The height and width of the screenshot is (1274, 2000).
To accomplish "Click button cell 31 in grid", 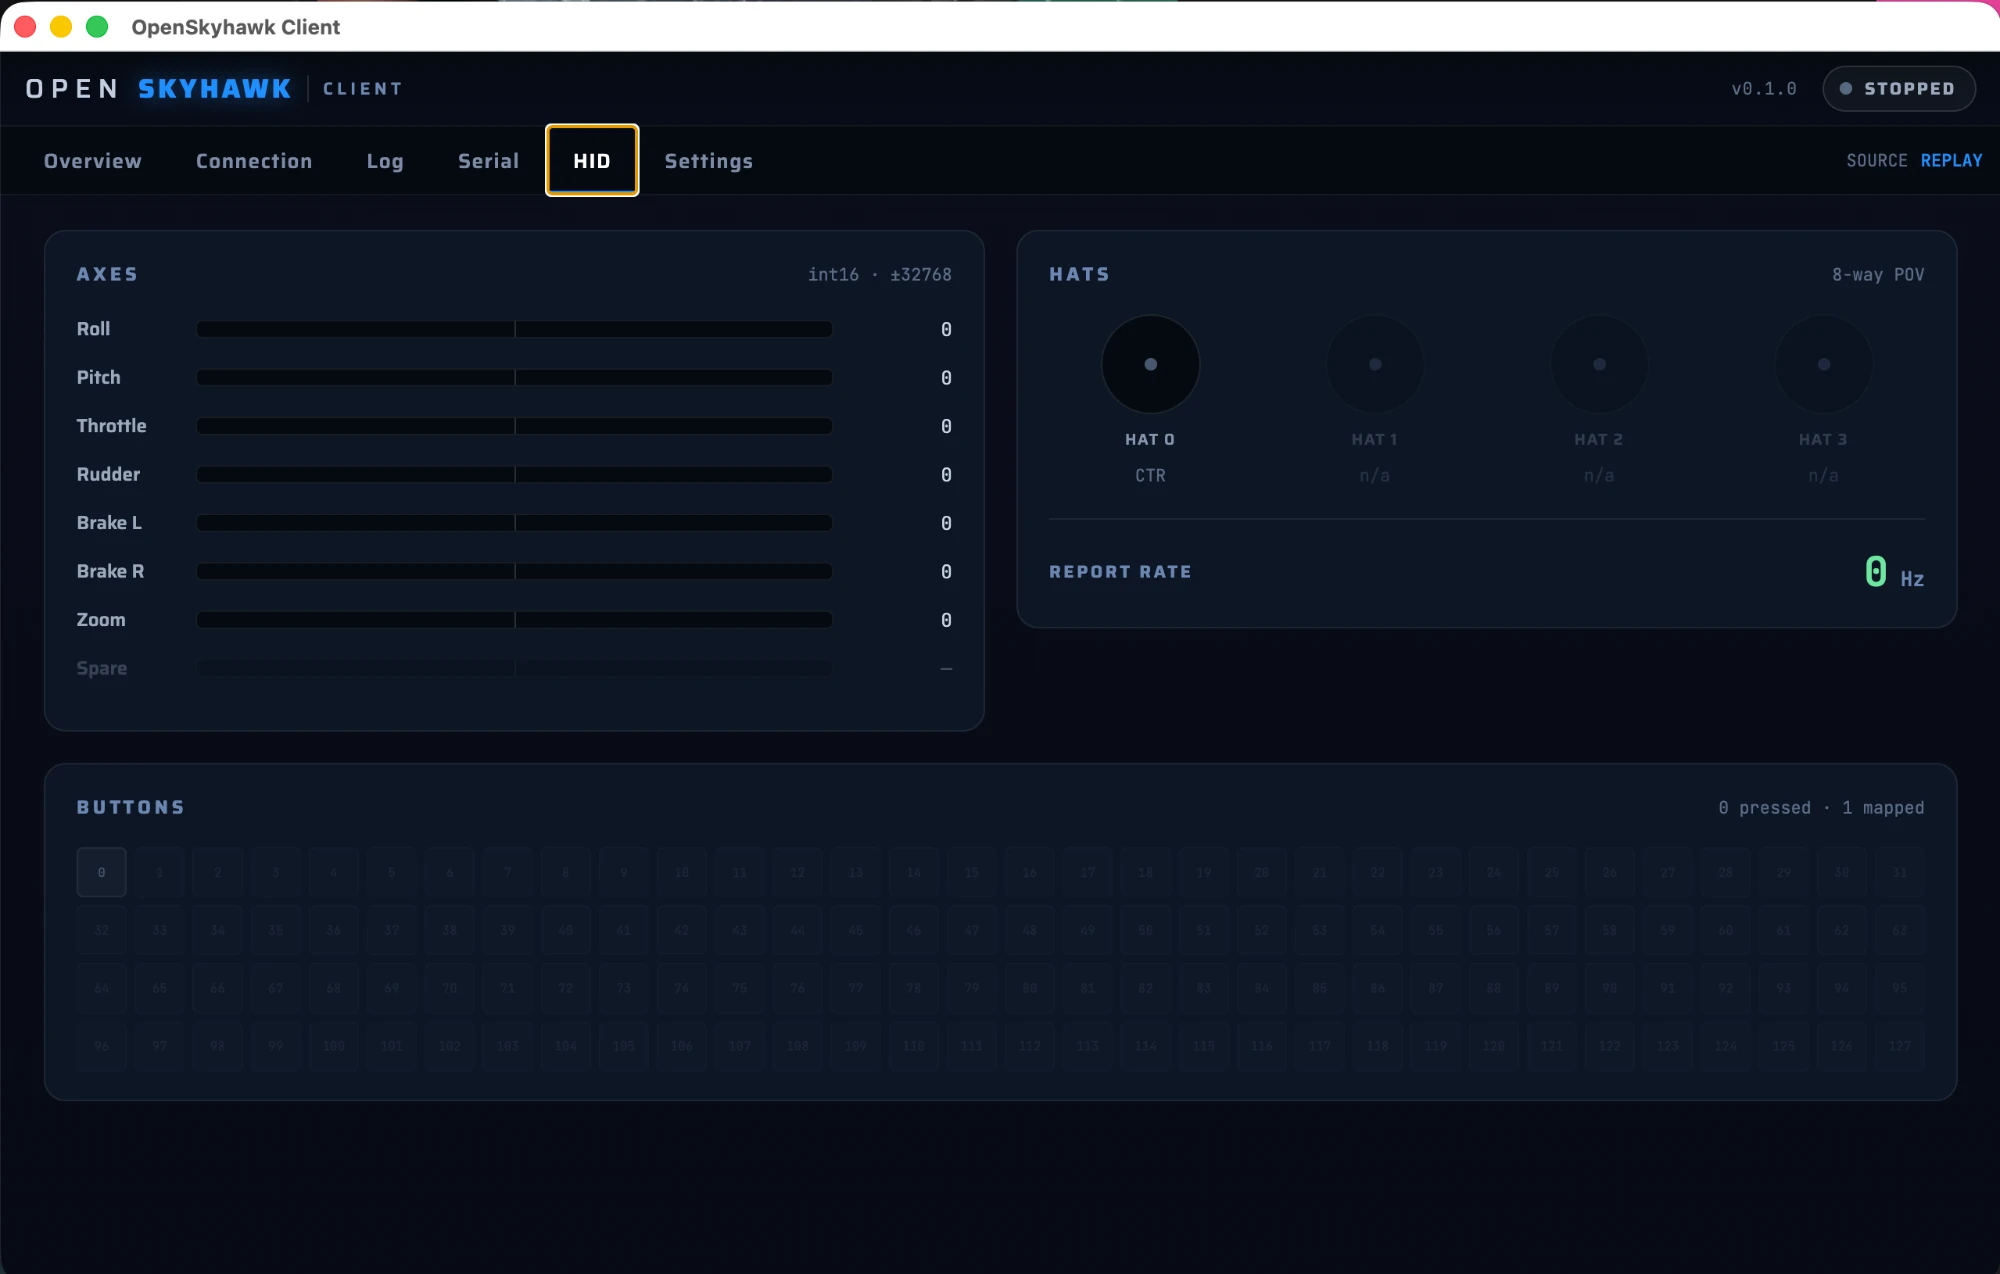I will [1899, 872].
